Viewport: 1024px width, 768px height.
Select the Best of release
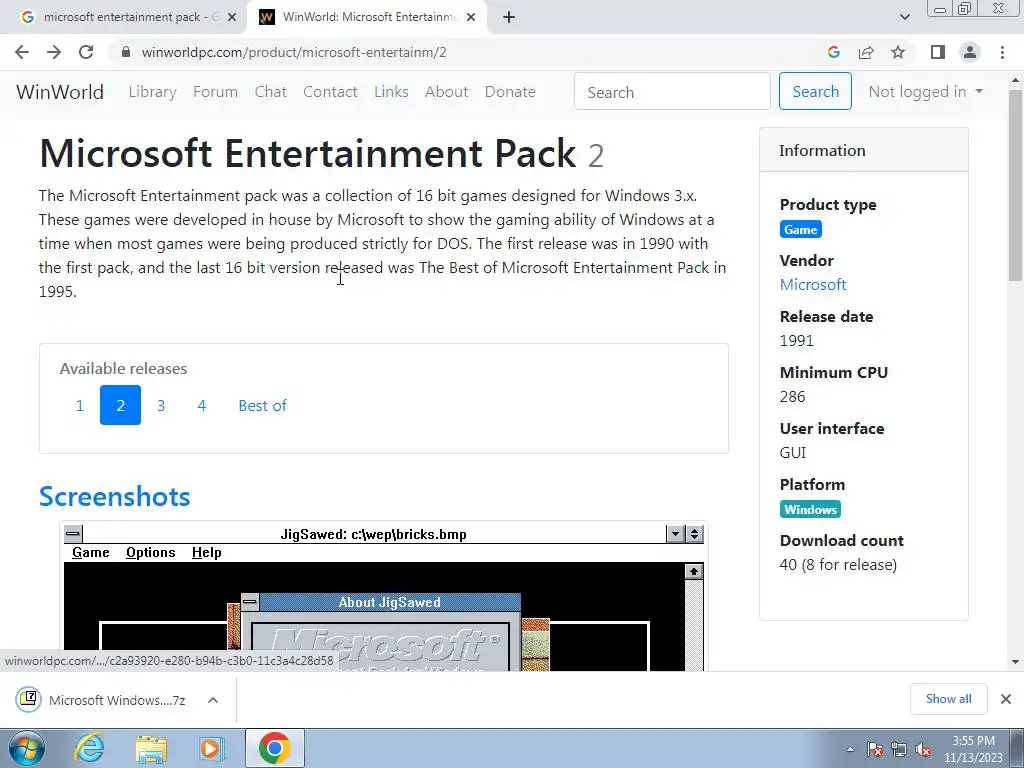(x=263, y=406)
